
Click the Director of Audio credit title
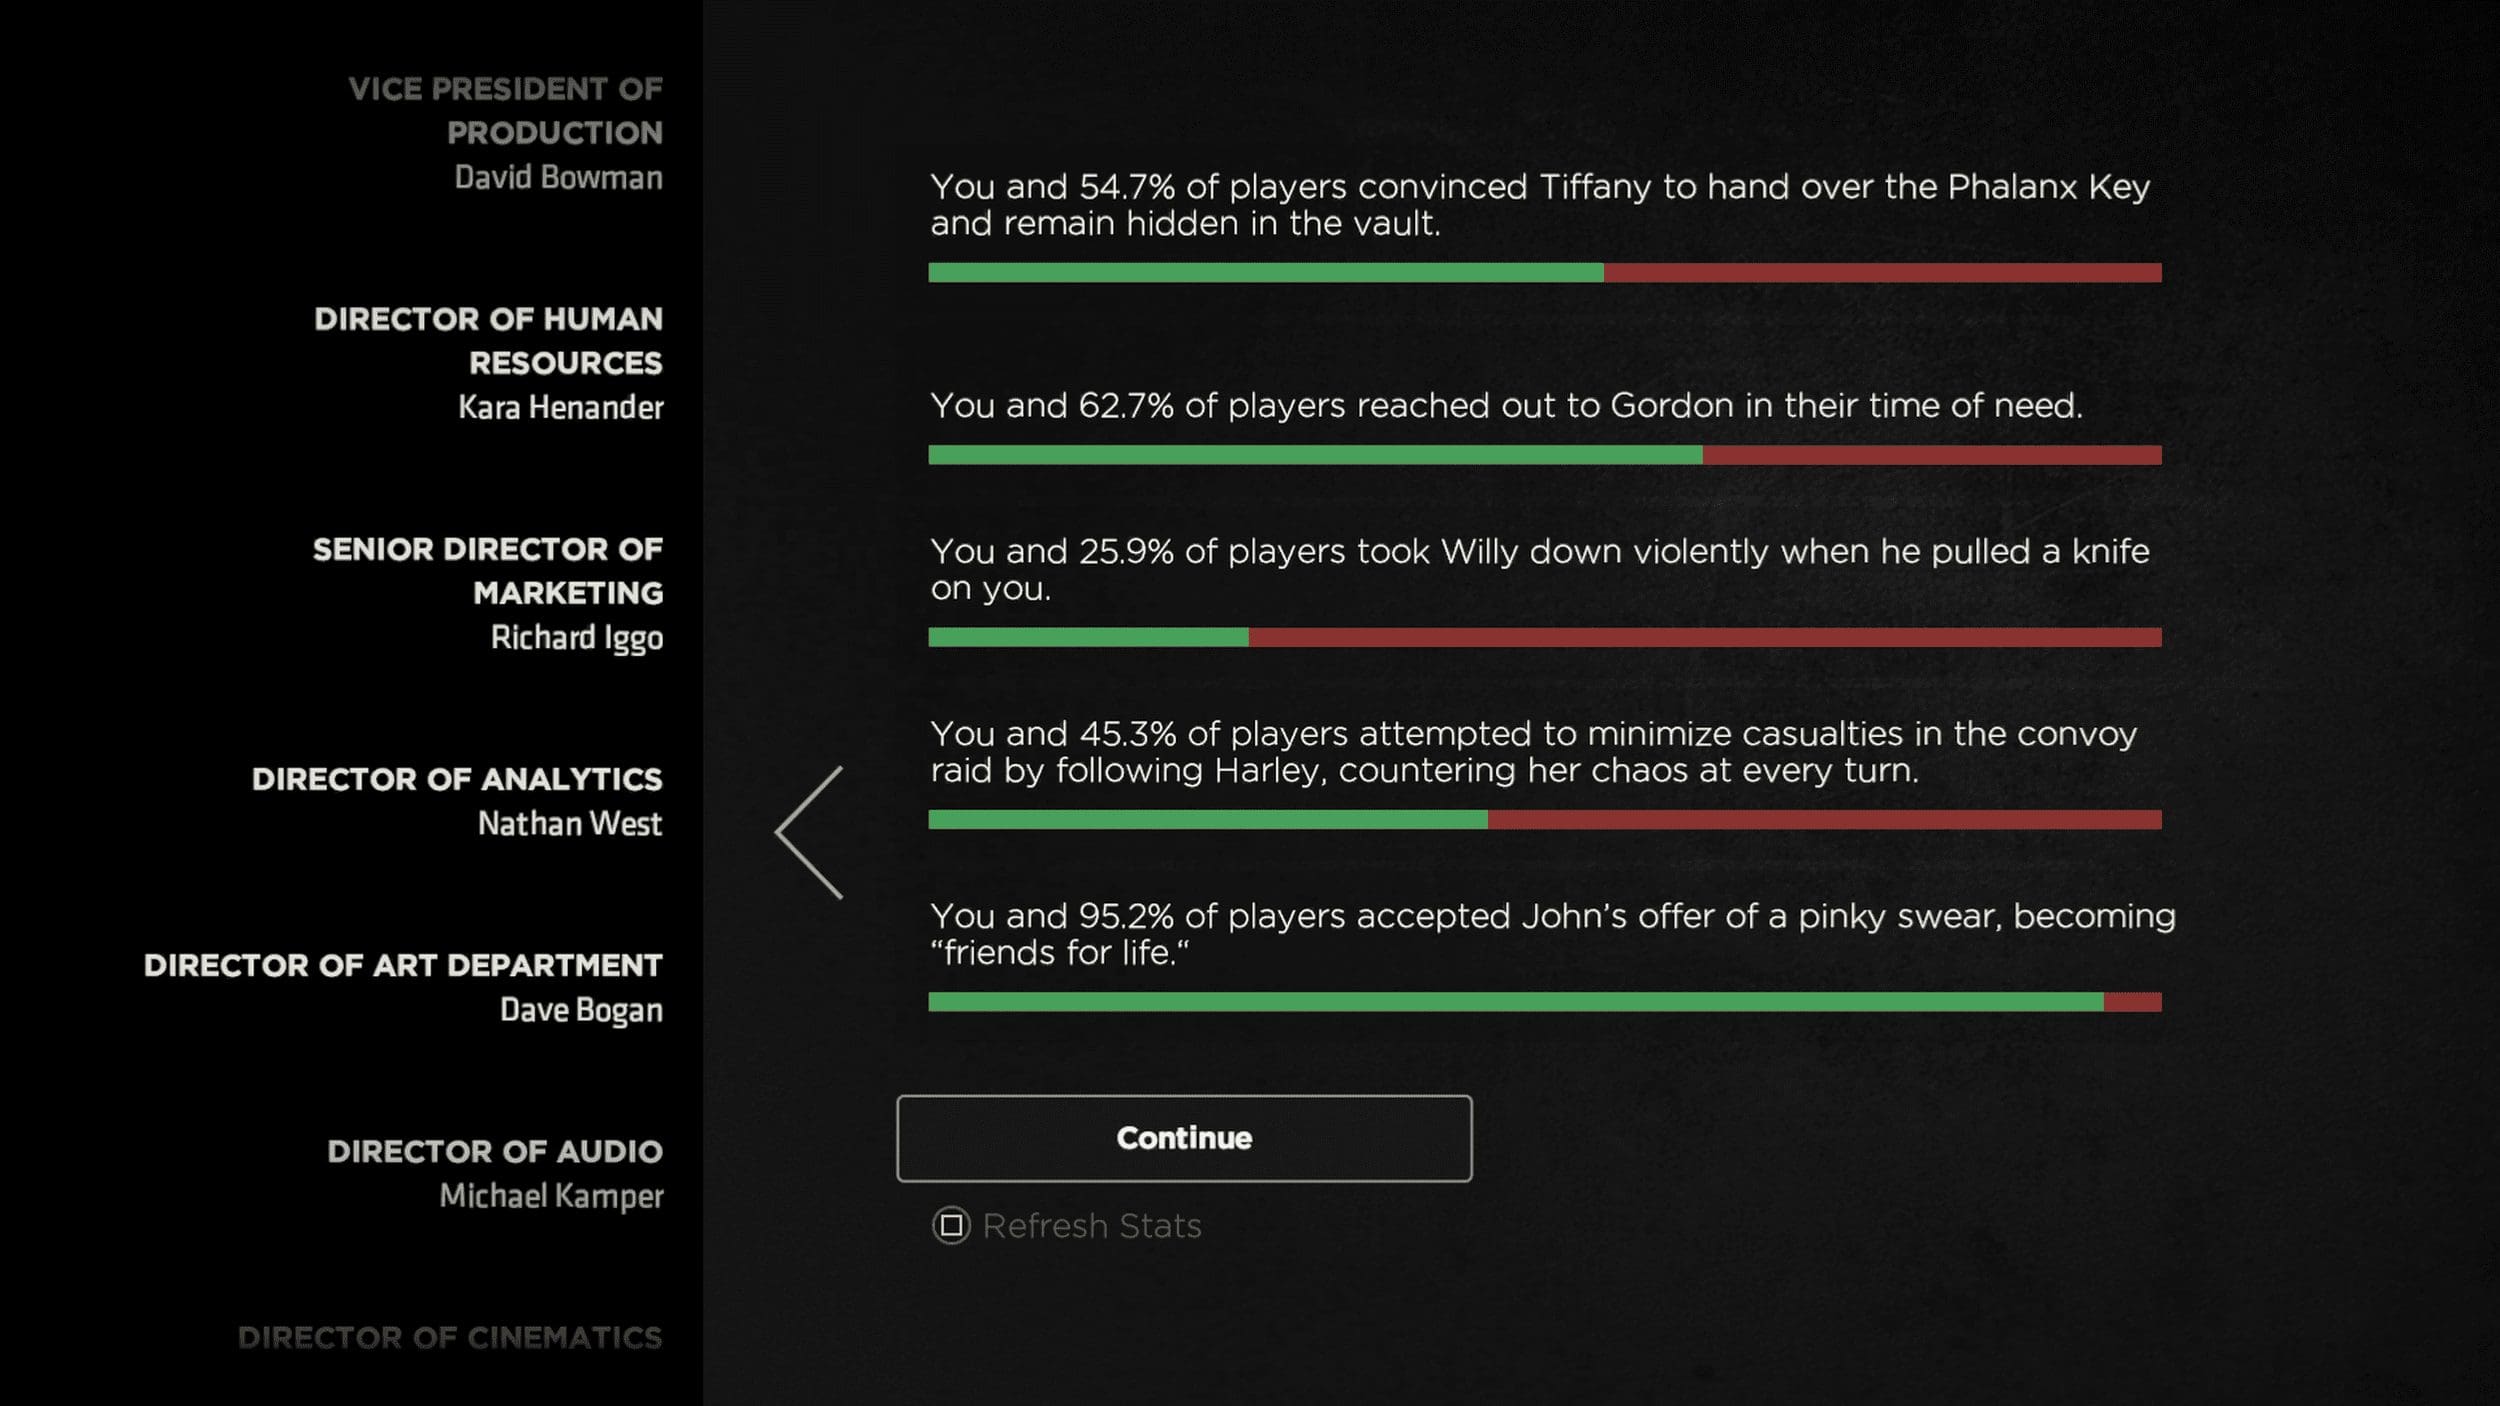(494, 1152)
